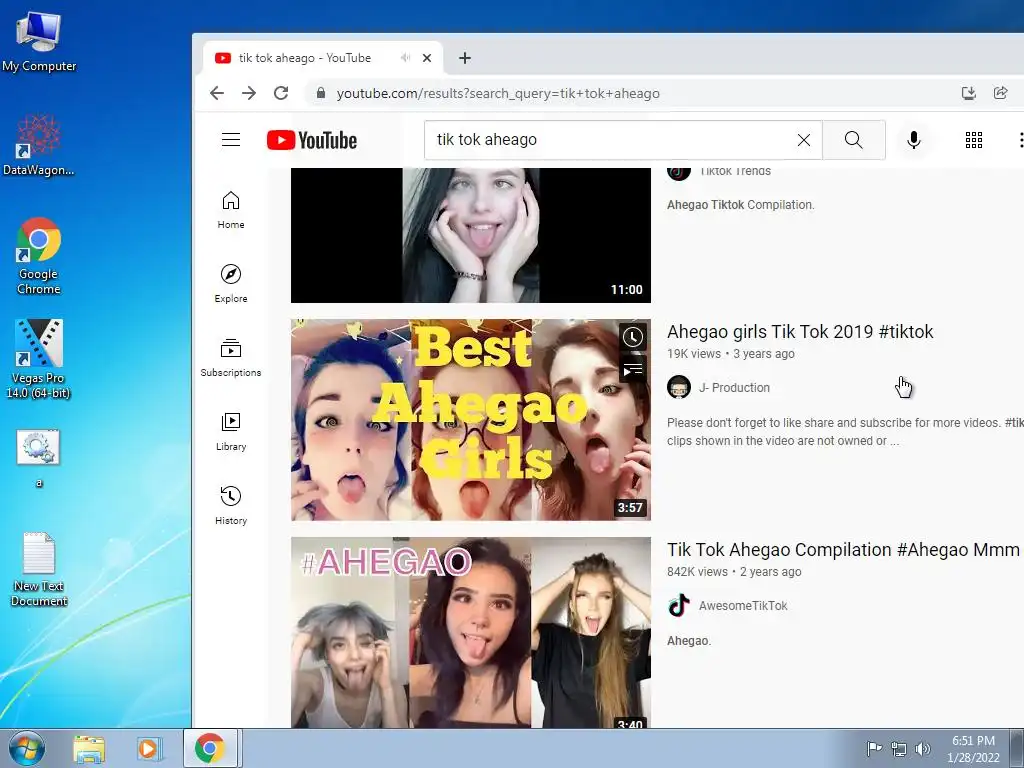Open title Tik Tok Ahegao Compilation

pos(842,550)
